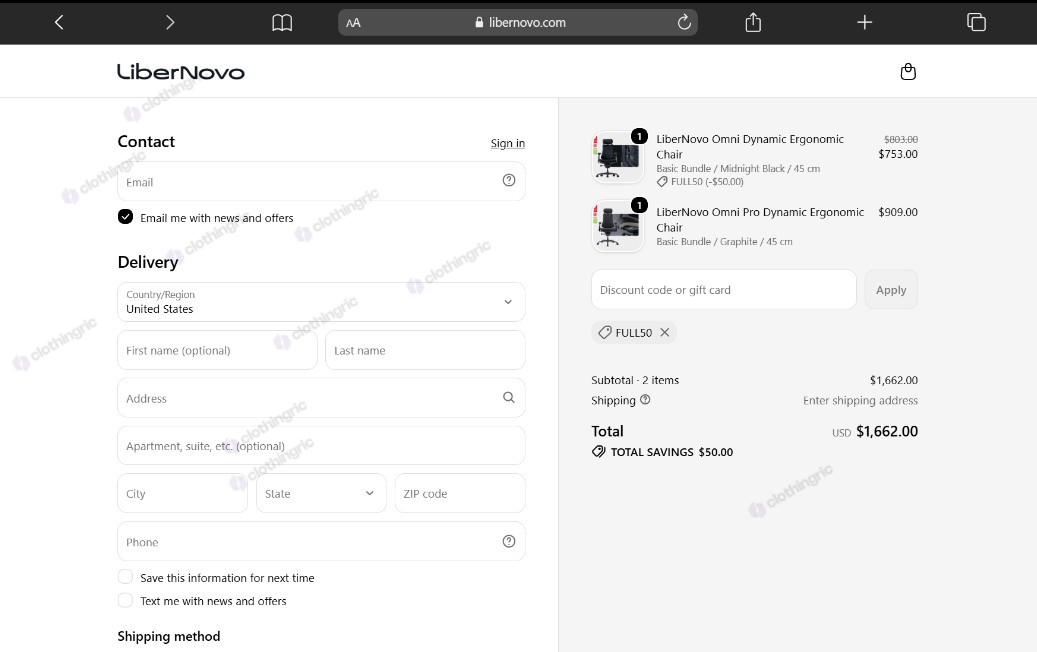Focus the Address field

tap(321, 398)
